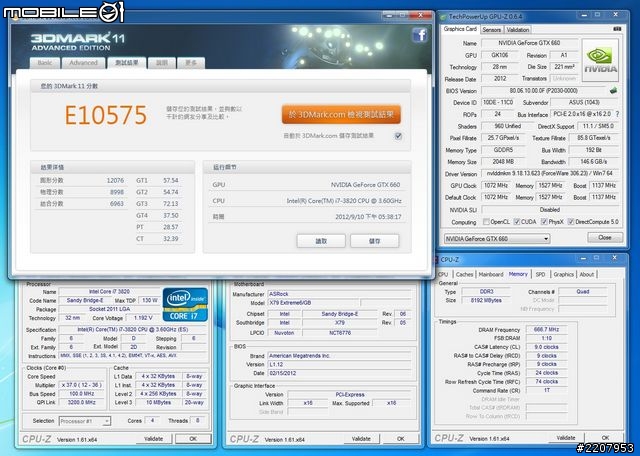Select the Graphics Card tab in GPU-Z
The height and width of the screenshot is (456, 640).
click(460, 29)
